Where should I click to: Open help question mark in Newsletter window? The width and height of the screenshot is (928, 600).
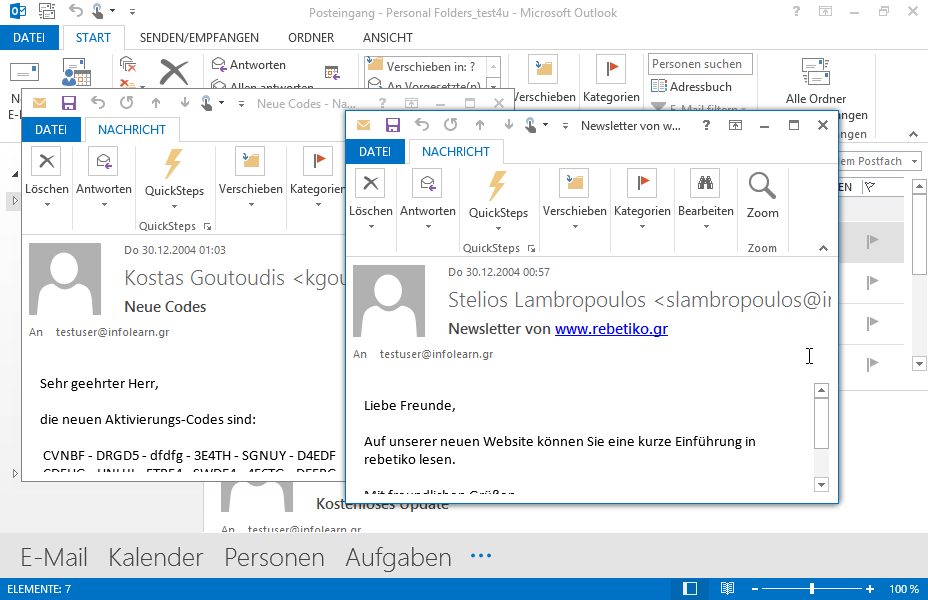pos(706,125)
